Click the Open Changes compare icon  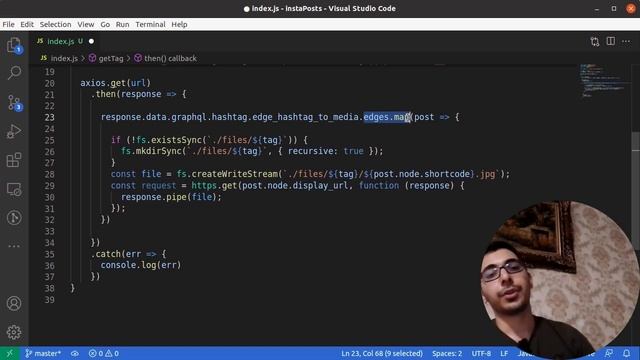595,42
